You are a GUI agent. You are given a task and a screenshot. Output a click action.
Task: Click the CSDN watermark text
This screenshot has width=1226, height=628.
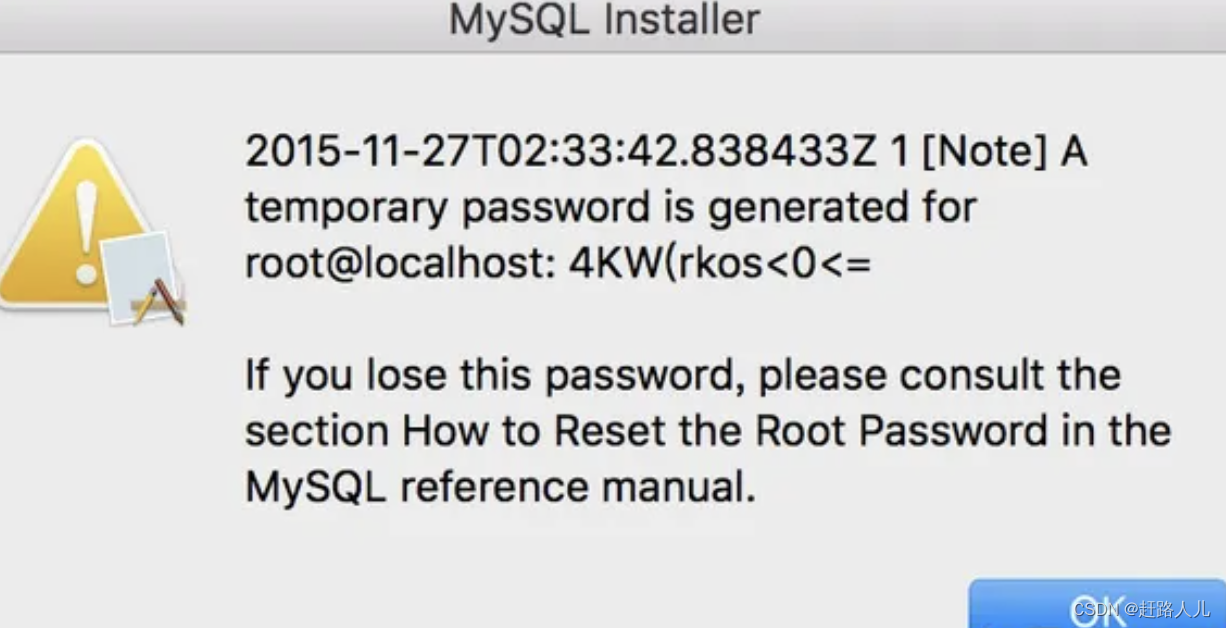pos(1095,607)
